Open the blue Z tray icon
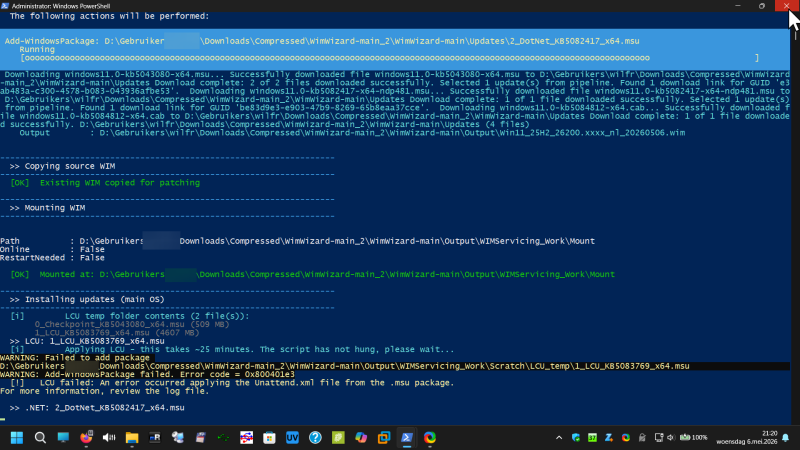This screenshot has width=800, height=450. pos(609,438)
